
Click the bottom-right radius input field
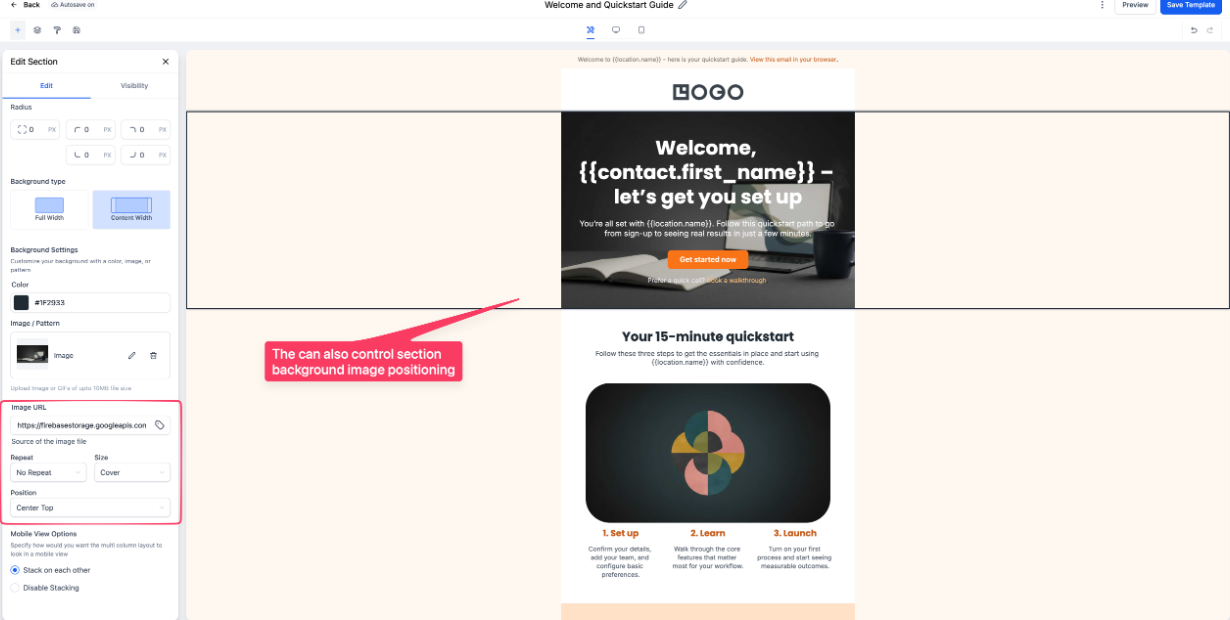(146, 155)
